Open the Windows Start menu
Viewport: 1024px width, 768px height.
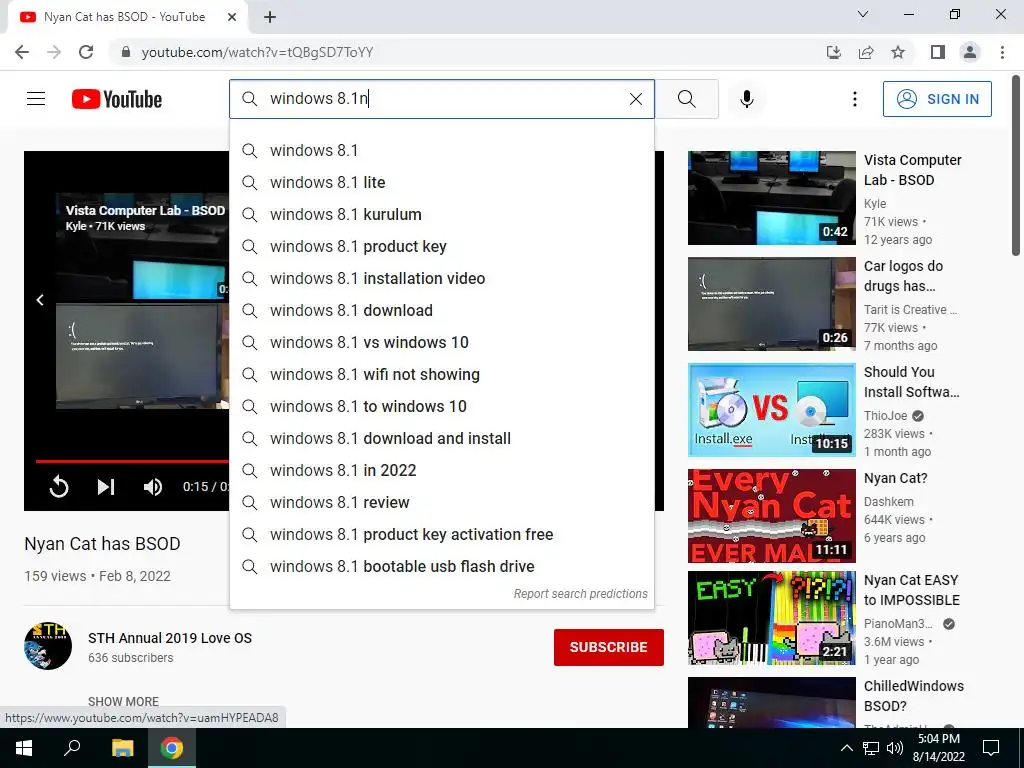24,748
